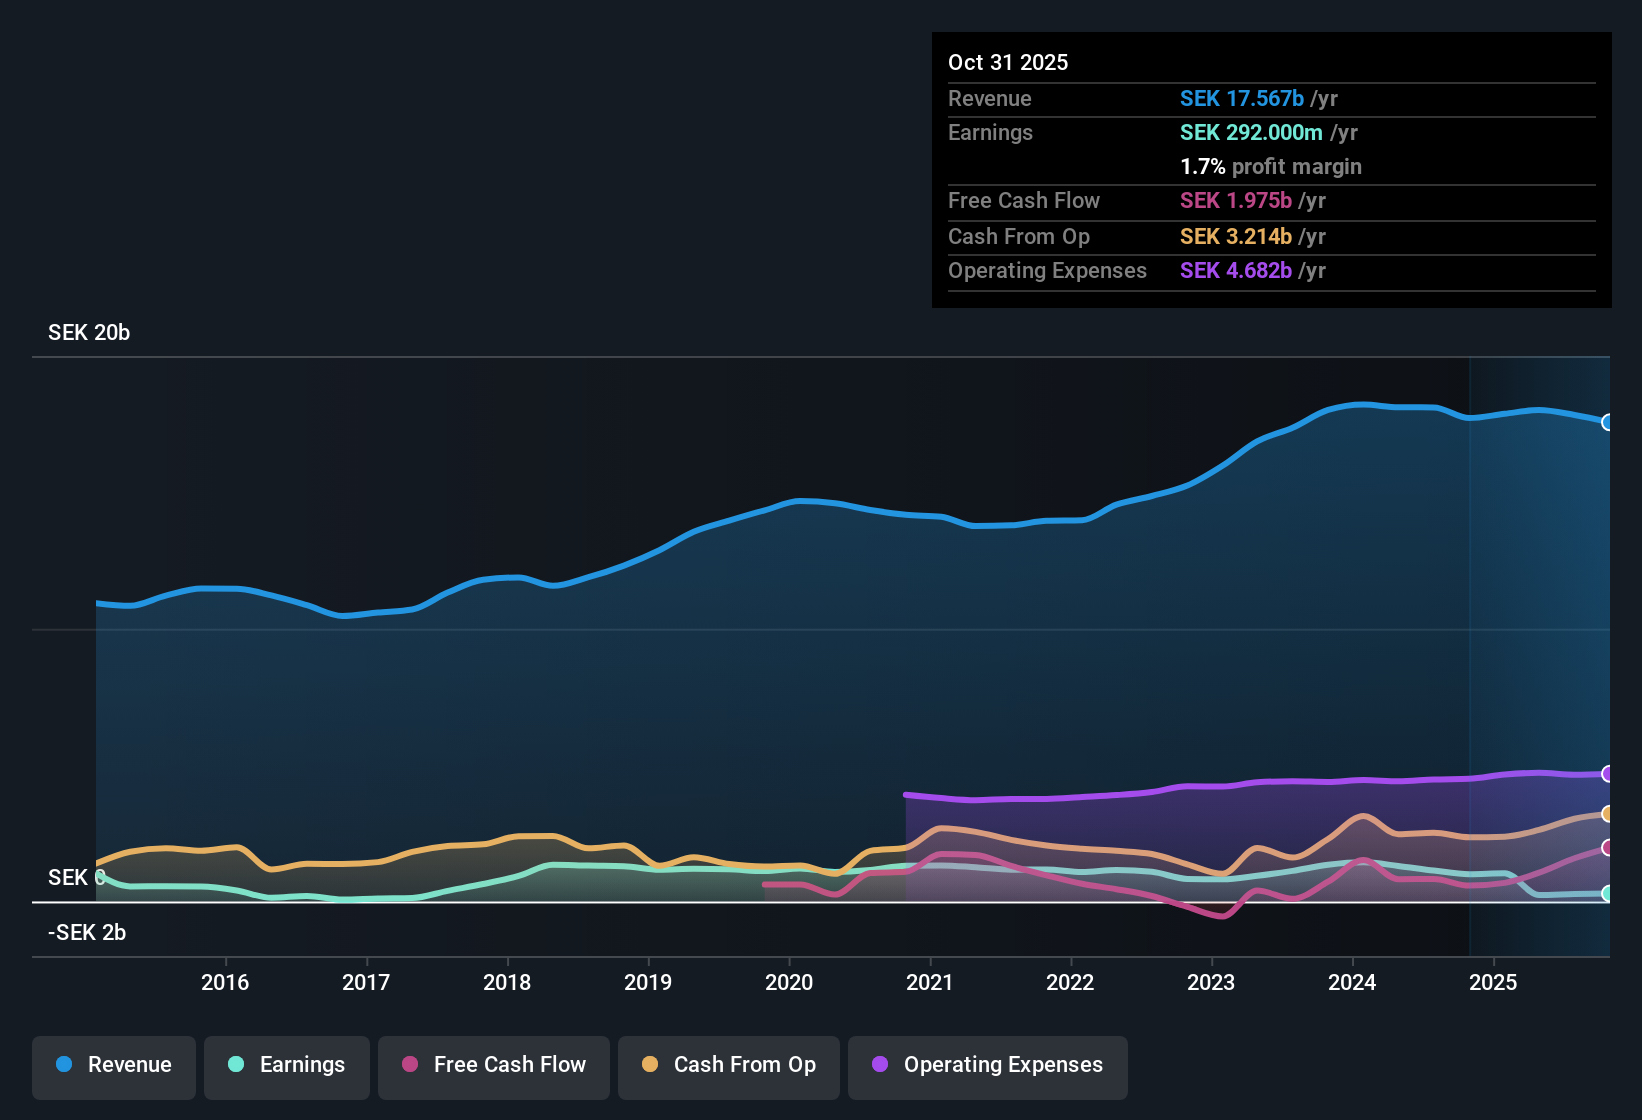Click the Oct 31 2025 tooltip header

pyautogui.click(x=1008, y=62)
